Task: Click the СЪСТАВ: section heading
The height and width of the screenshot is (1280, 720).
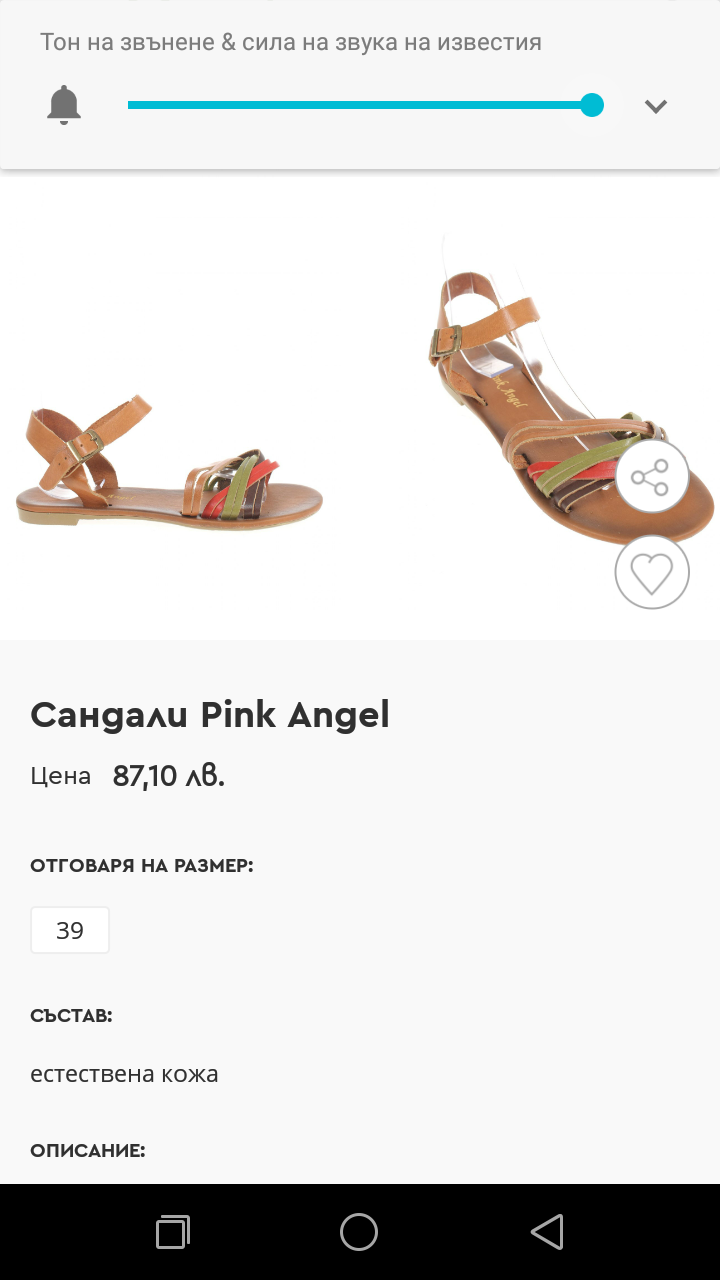Action: point(71,1016)
